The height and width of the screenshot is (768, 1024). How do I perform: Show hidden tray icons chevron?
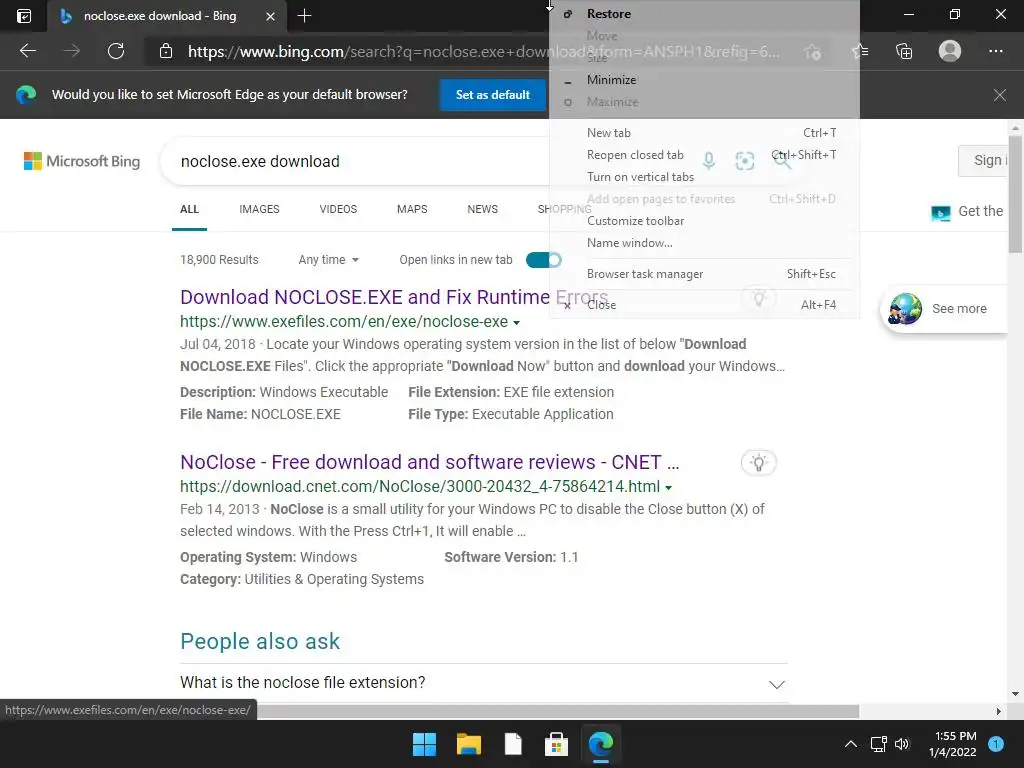coord(850,744)
